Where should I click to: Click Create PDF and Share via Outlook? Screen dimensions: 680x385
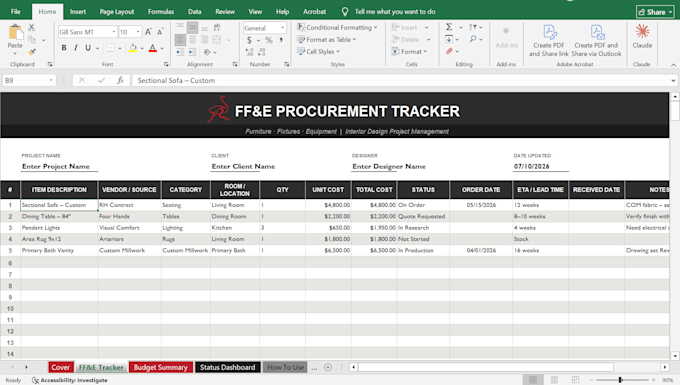coord(596,41)
